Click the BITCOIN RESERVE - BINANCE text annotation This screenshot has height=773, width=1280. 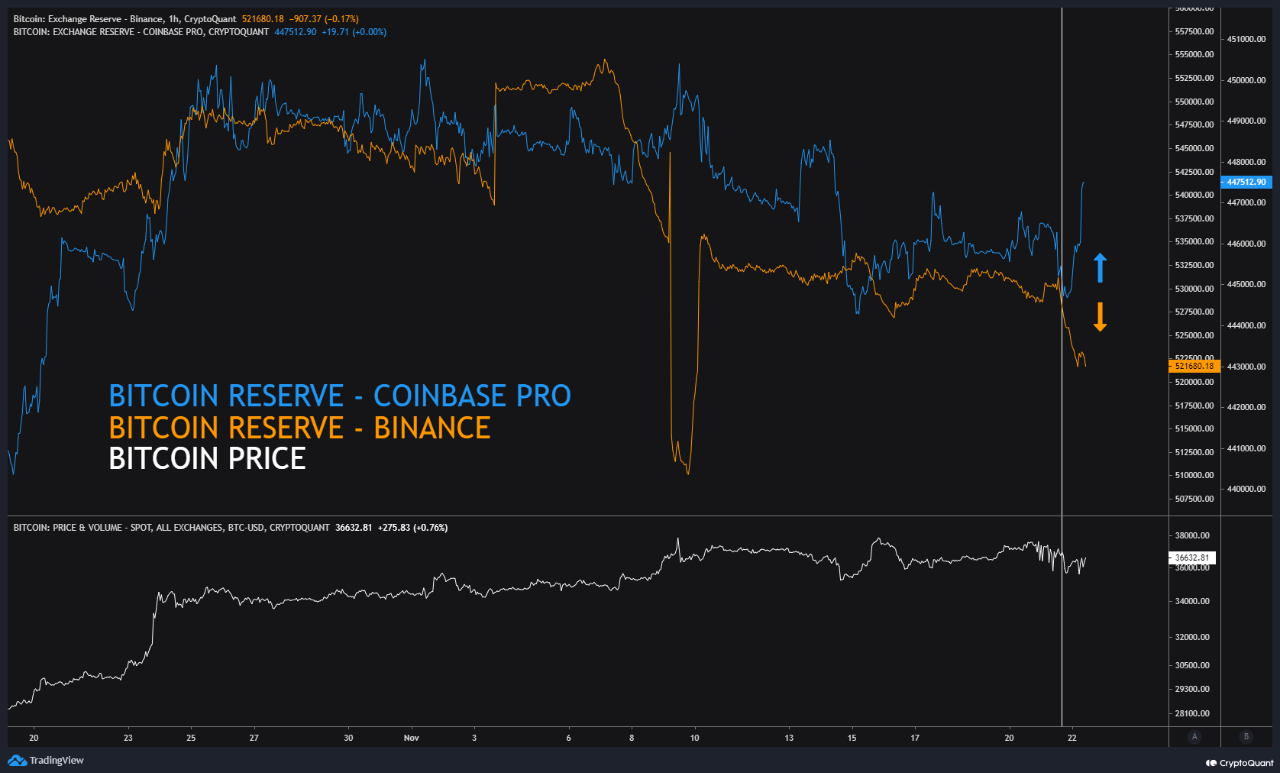point(299,427)
